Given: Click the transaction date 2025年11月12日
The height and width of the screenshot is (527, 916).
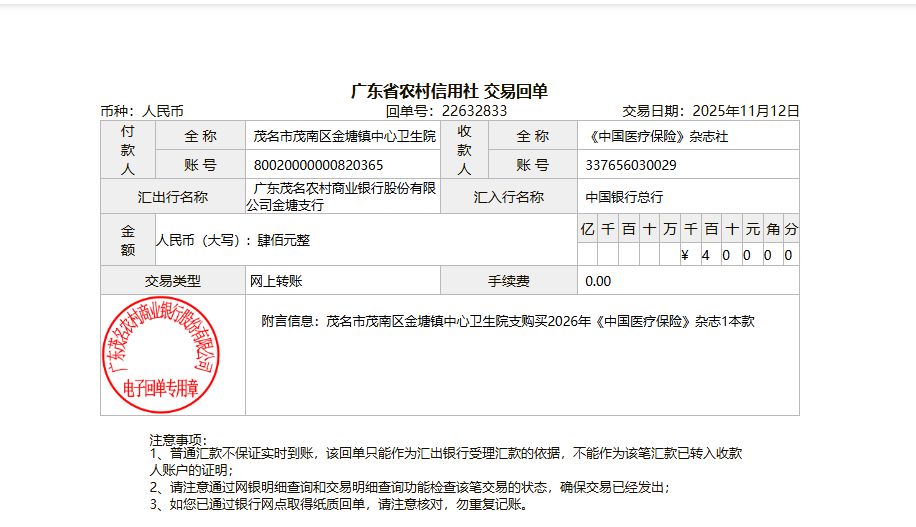Looking at the screenshot, I should pos(746,111).
